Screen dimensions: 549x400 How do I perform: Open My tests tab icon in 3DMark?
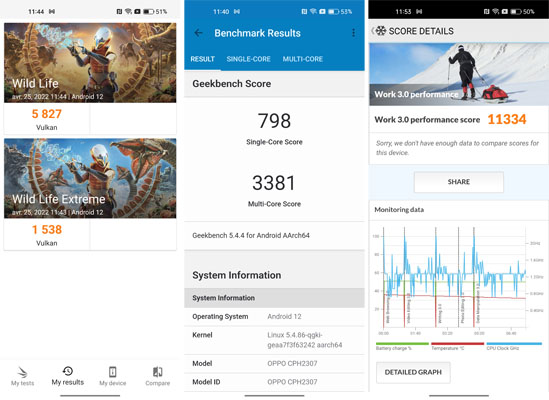[22, 372]
